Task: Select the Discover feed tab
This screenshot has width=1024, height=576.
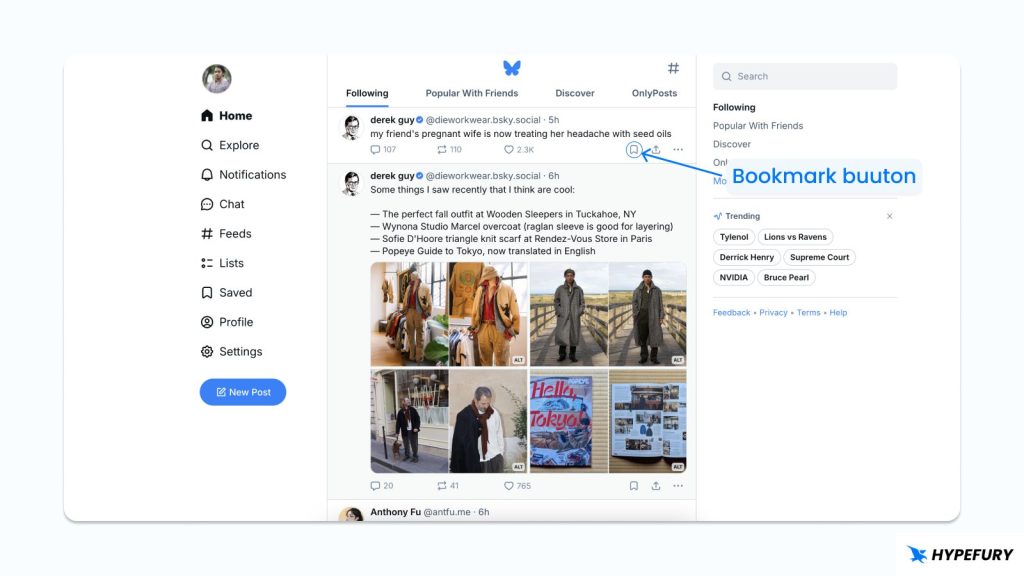Action: [x=575, y=93]
